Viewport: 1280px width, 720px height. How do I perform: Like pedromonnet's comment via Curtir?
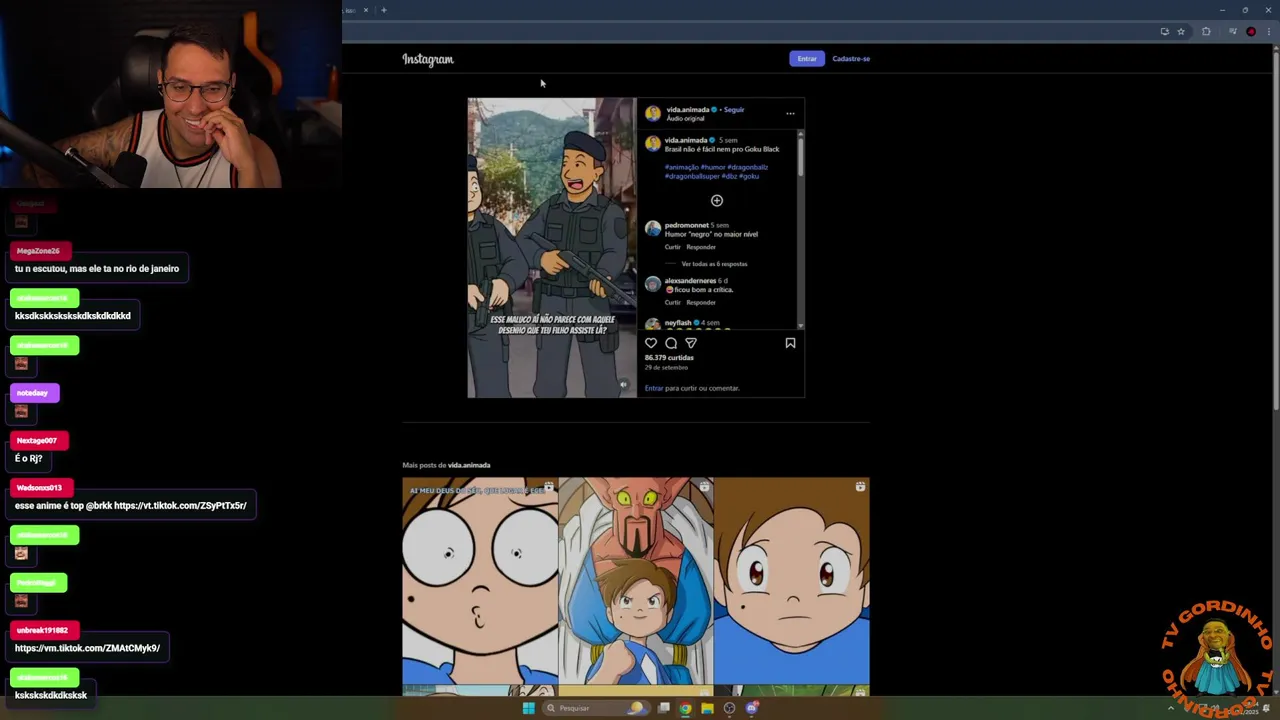pos(673,247)
